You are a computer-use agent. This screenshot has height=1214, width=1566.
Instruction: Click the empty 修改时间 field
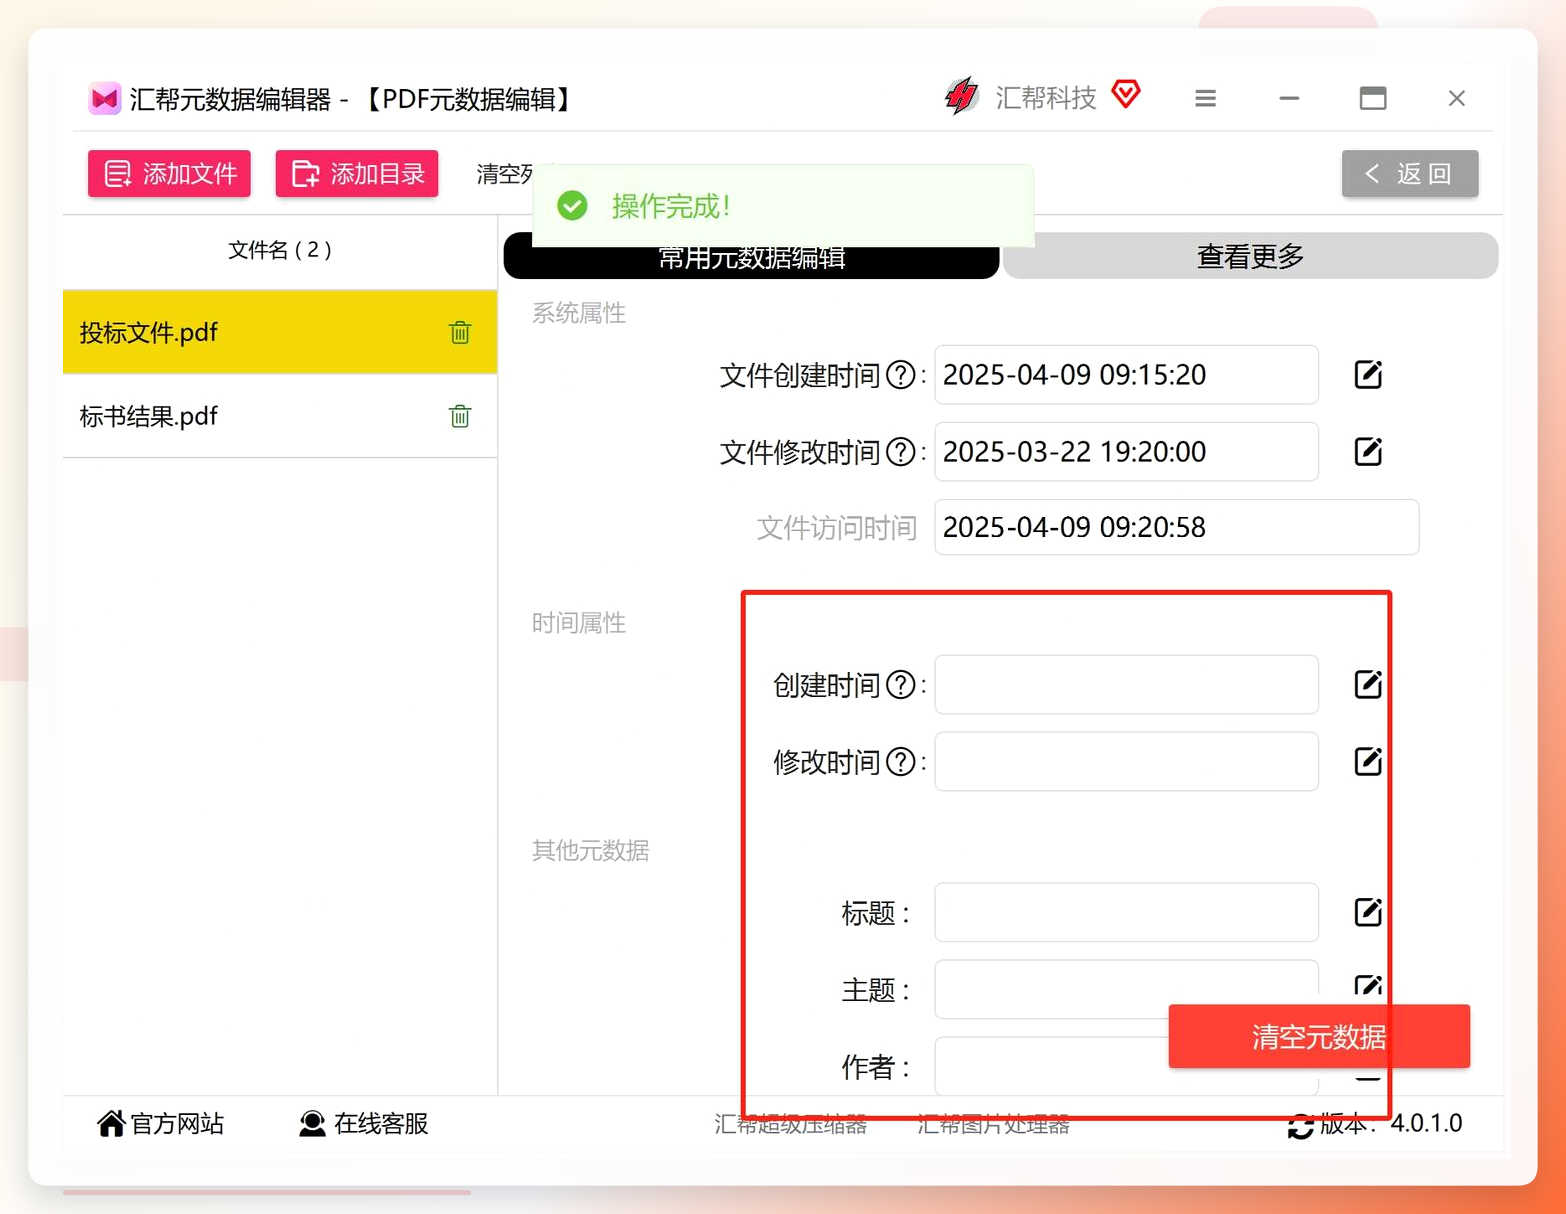click(x=1126, y=762)
